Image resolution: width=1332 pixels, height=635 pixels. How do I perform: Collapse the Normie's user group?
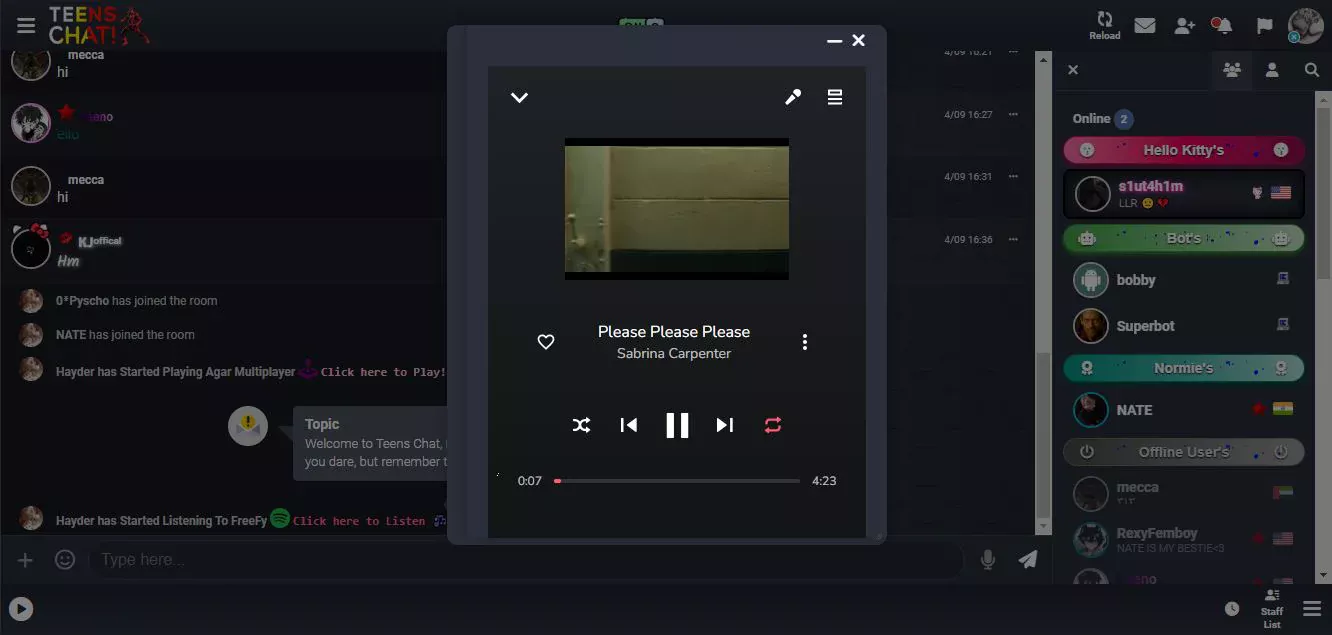(x=1184, y=368)
